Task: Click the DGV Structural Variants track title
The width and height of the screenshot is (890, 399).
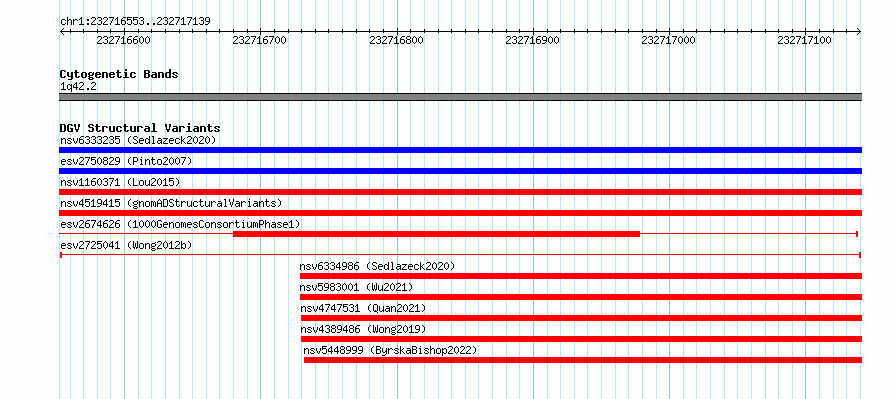Action: [140, 128]
